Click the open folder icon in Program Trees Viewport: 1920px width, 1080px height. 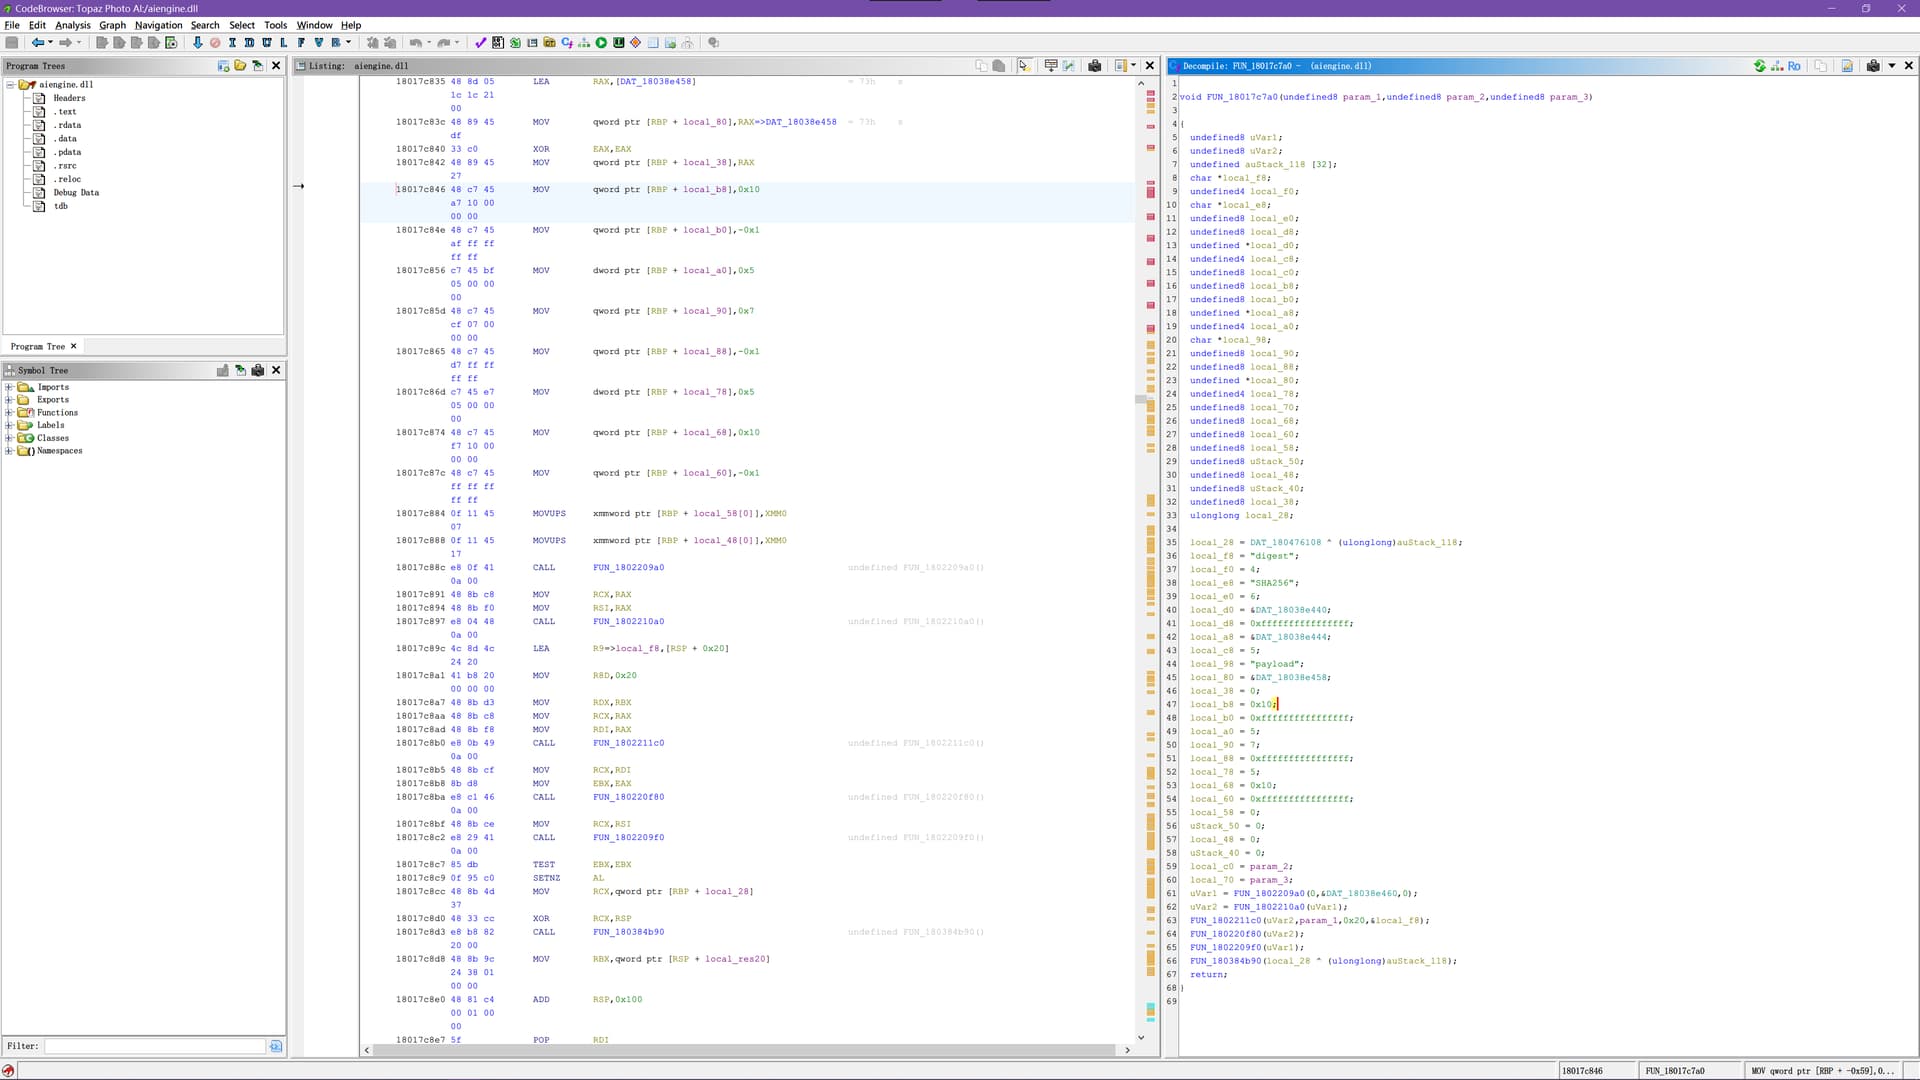[240, 66]
